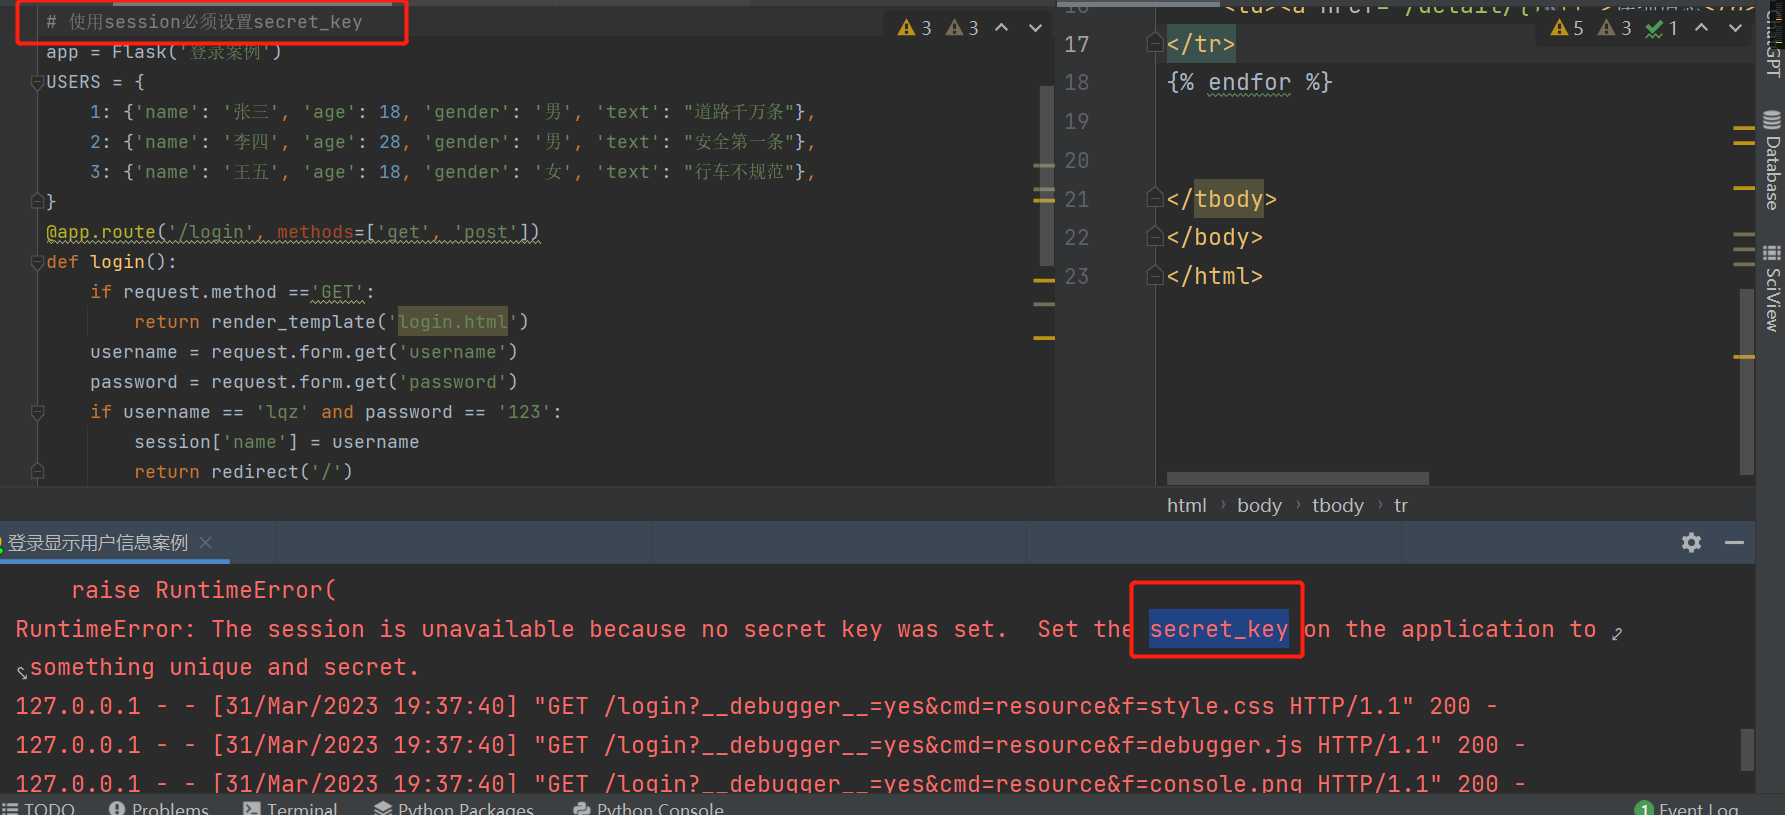Click user 2 李四 dictionary row
This screenshot has width=1785, height=815.
453,142
